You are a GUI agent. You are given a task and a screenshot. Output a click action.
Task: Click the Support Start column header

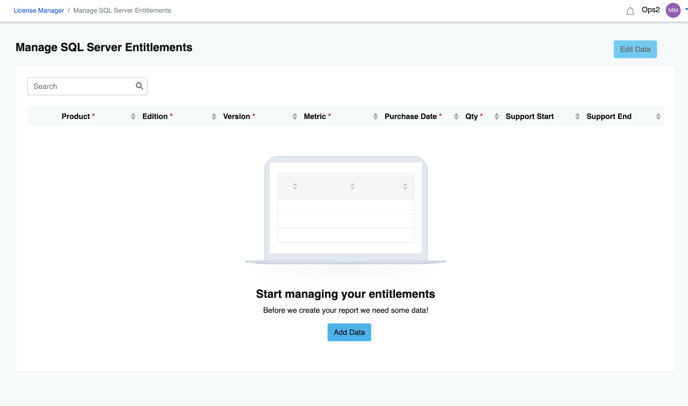point(530,116)
